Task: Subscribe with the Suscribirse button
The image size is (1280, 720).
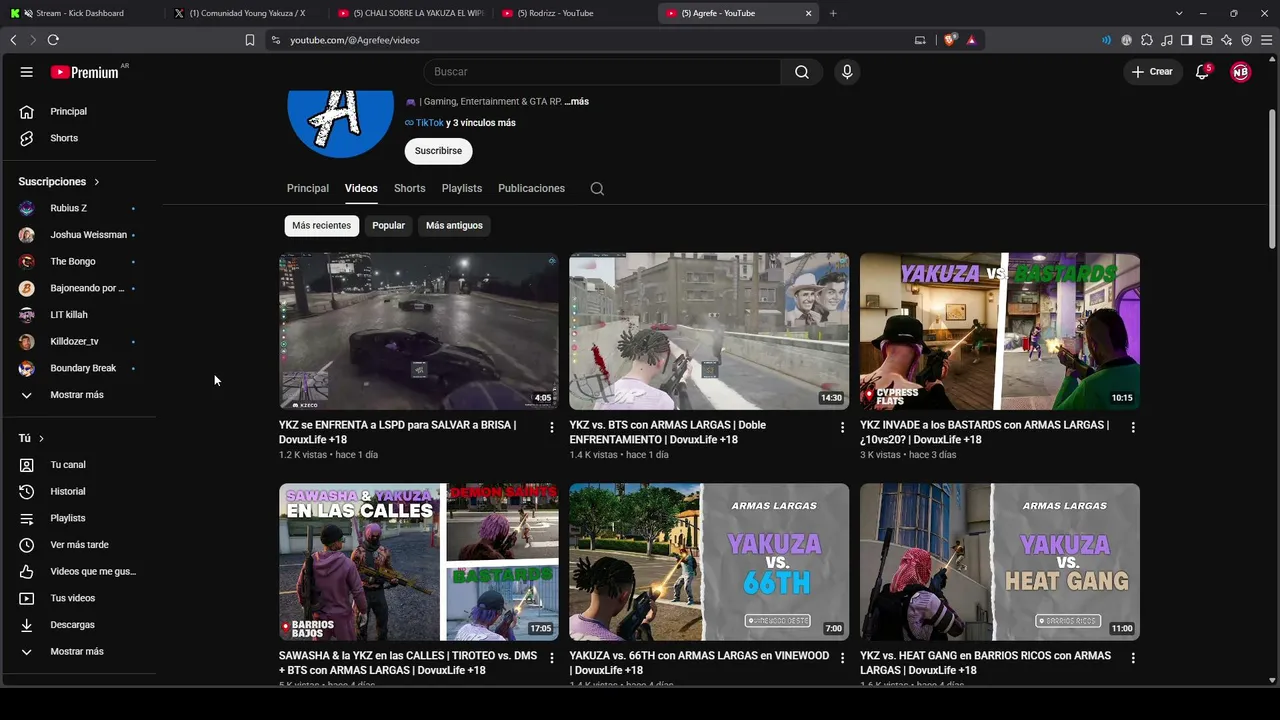Action: coord(439,151)
